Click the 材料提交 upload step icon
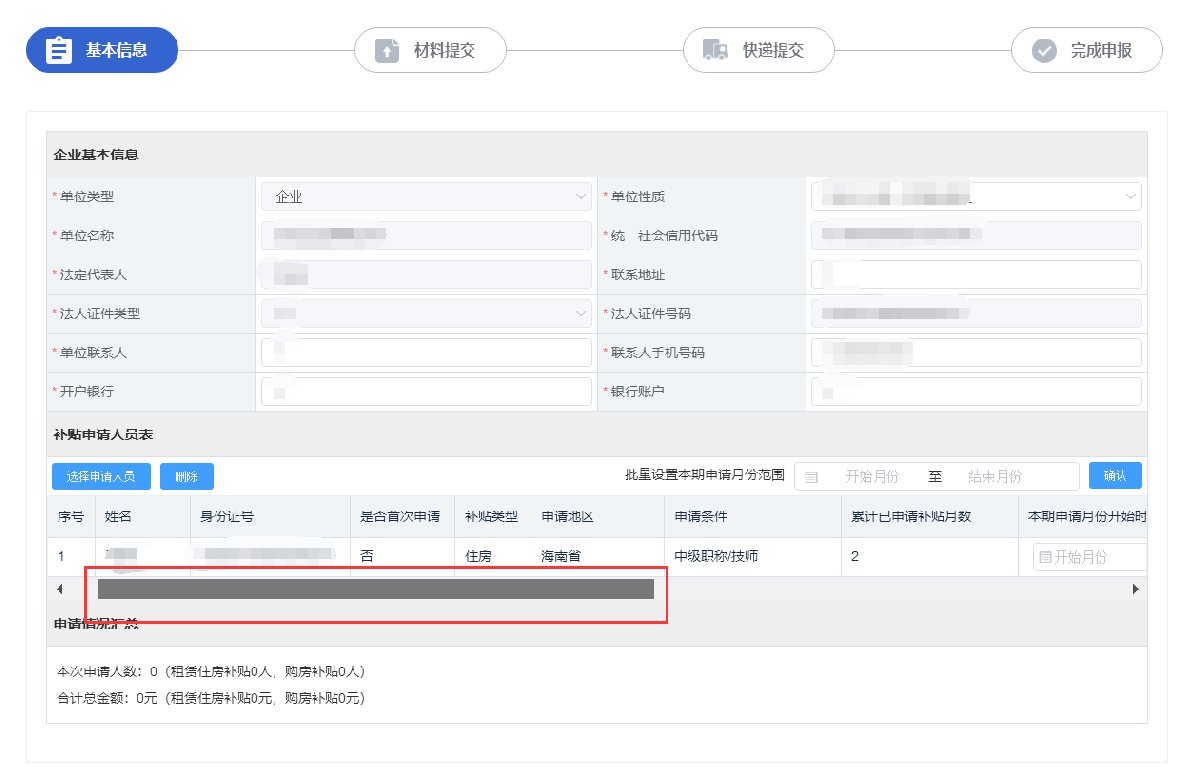 [386, 51]
